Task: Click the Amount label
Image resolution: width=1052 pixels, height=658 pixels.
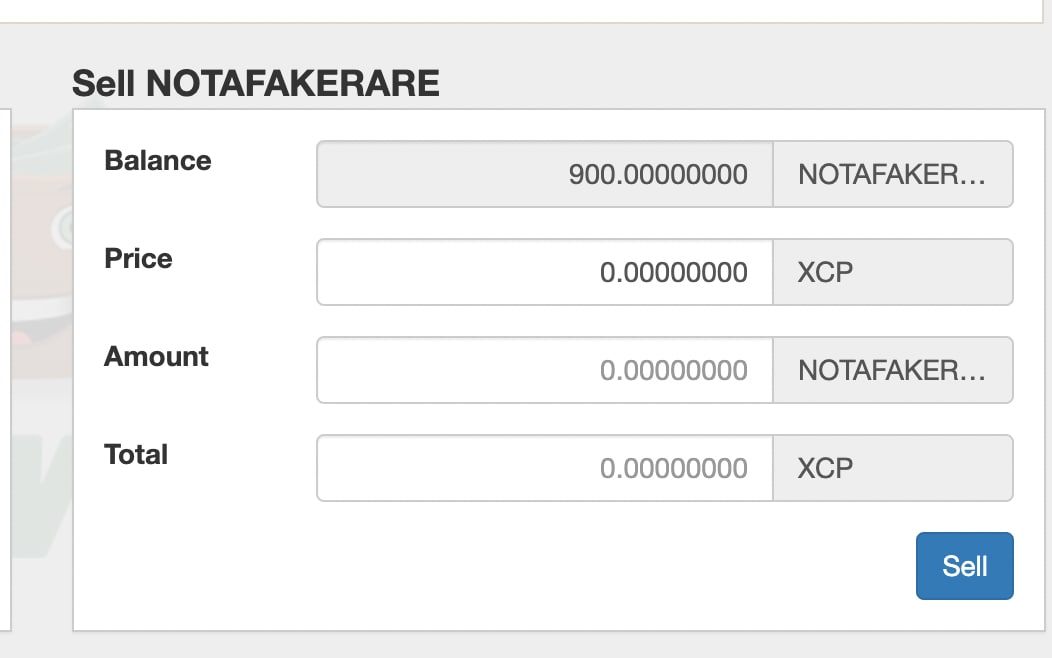Action: tap(156, 357)
